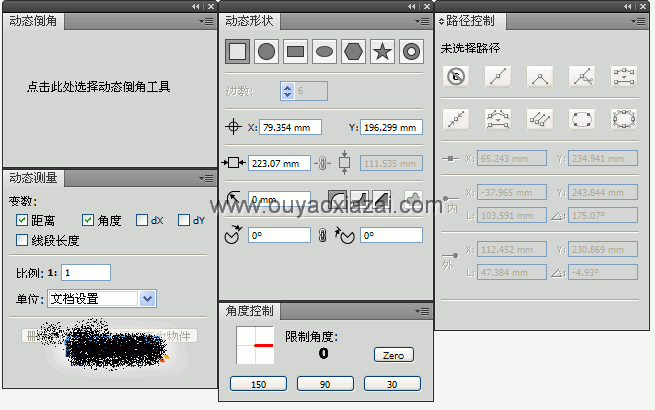
Task: Click the 90 angle button
Action: point(325,384)
